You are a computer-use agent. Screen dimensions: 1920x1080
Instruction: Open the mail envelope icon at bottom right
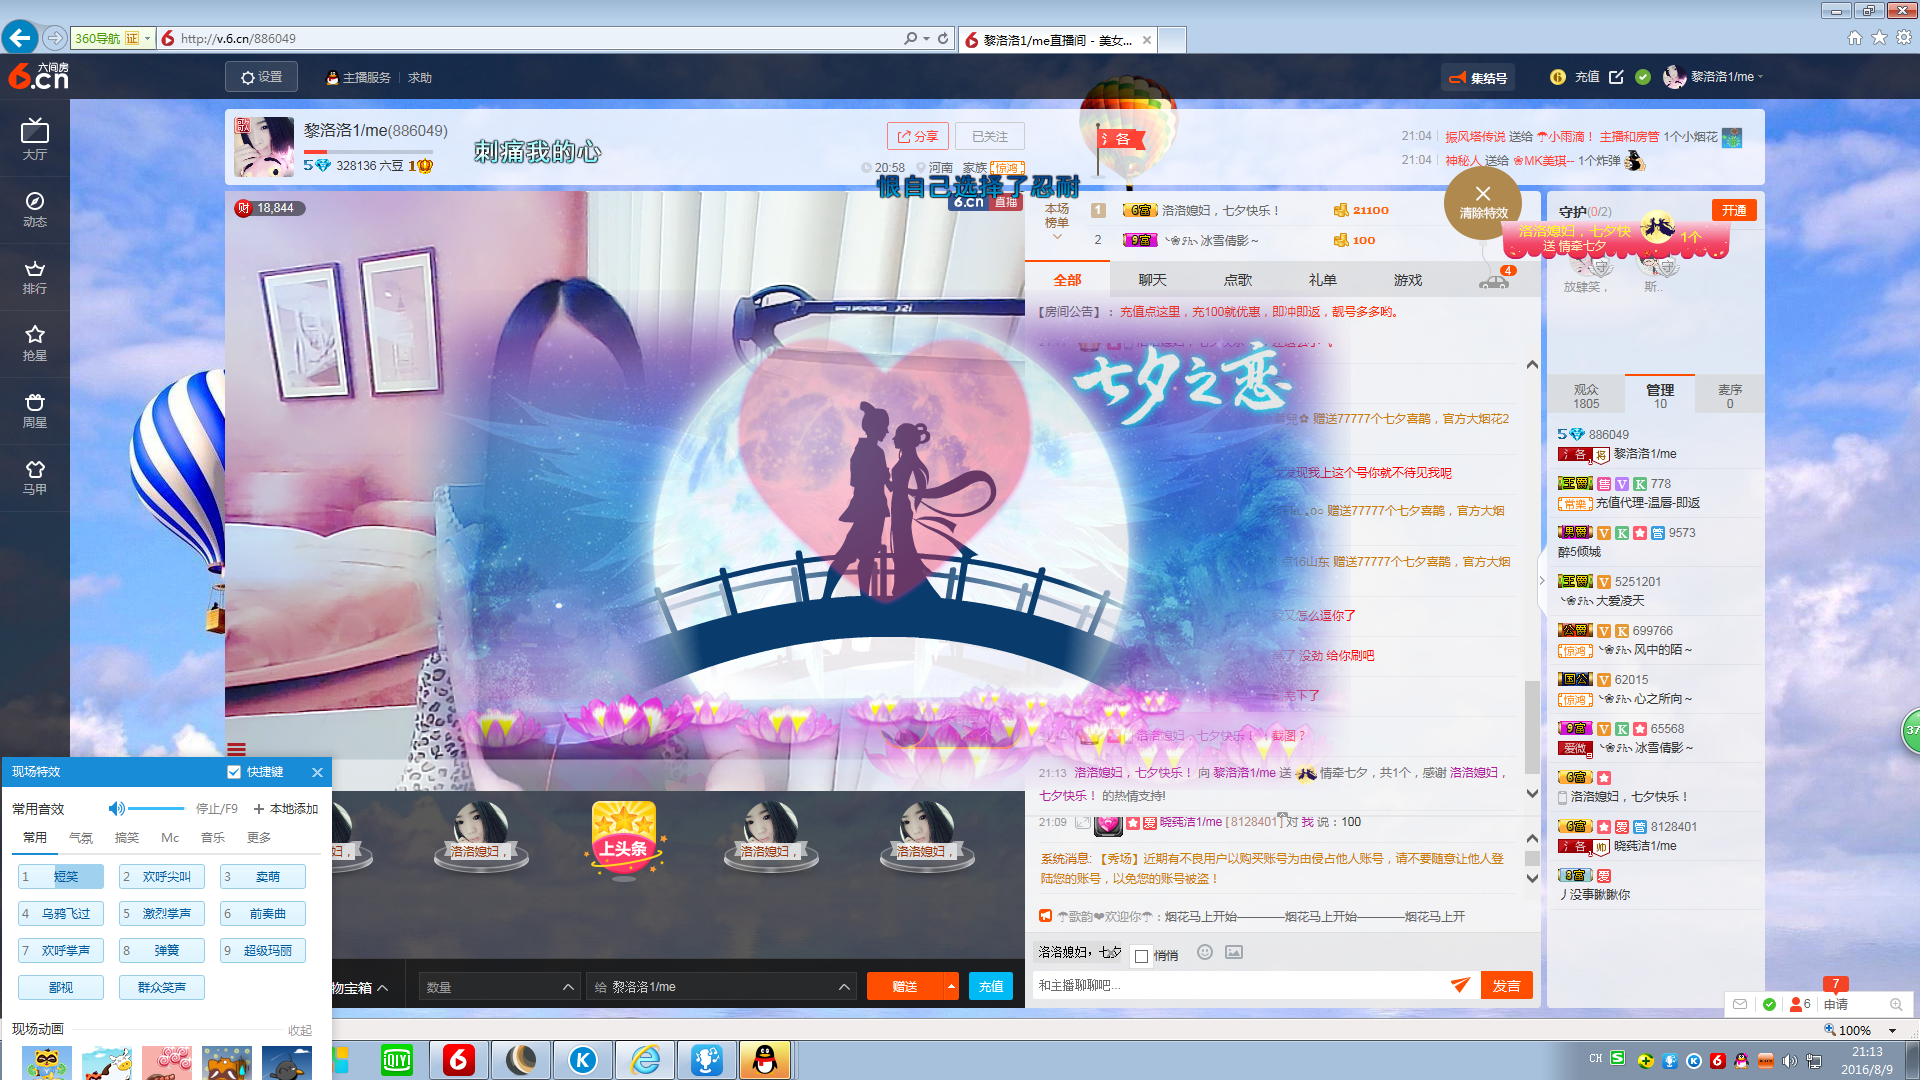tap(1740, 1004)
